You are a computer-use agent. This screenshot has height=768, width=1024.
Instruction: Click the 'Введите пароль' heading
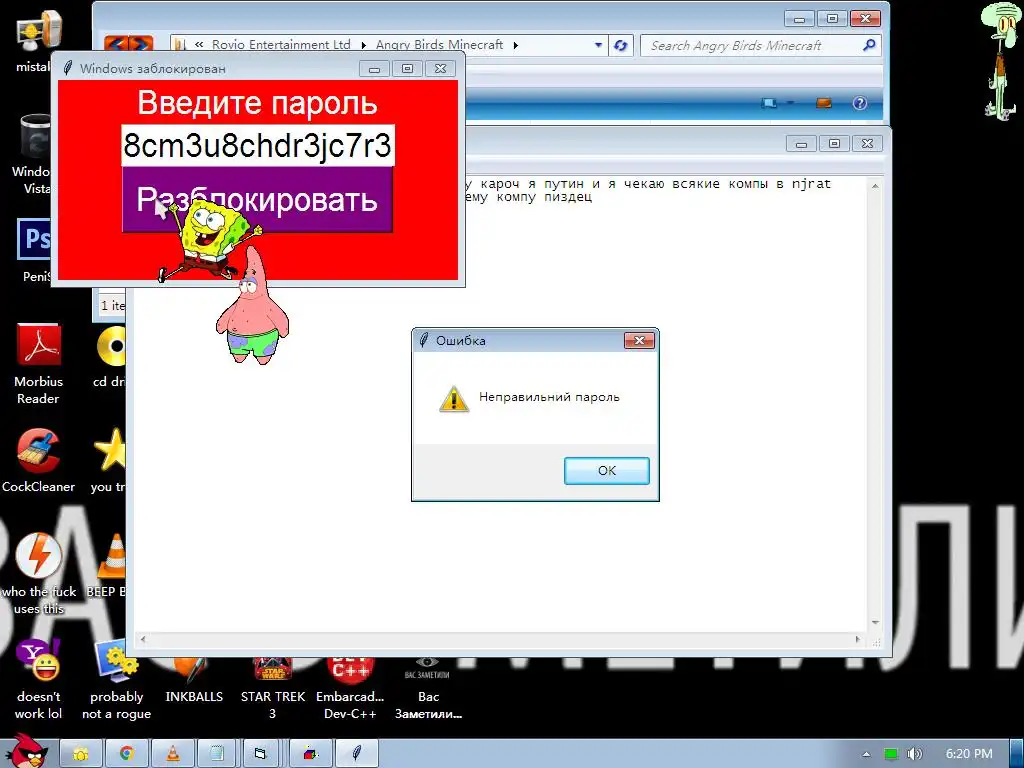pos(257,103)
